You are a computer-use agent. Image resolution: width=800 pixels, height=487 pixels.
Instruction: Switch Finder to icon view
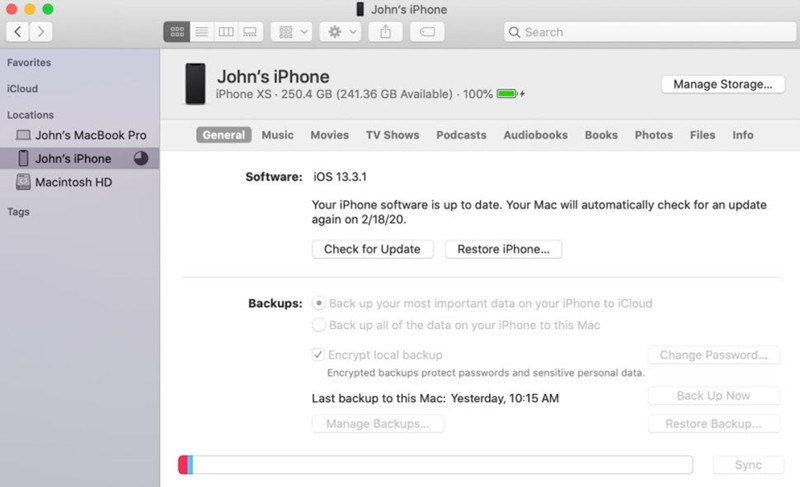click(177, 32)
